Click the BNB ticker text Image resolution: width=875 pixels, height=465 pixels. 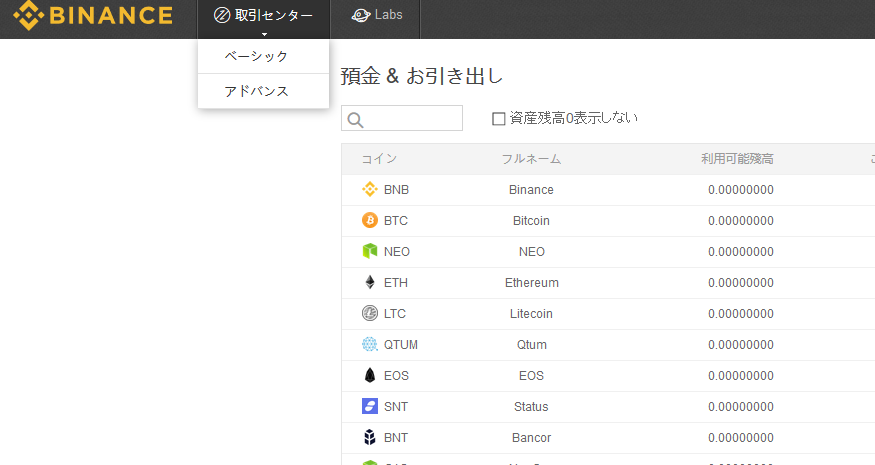tap(396, 190)
